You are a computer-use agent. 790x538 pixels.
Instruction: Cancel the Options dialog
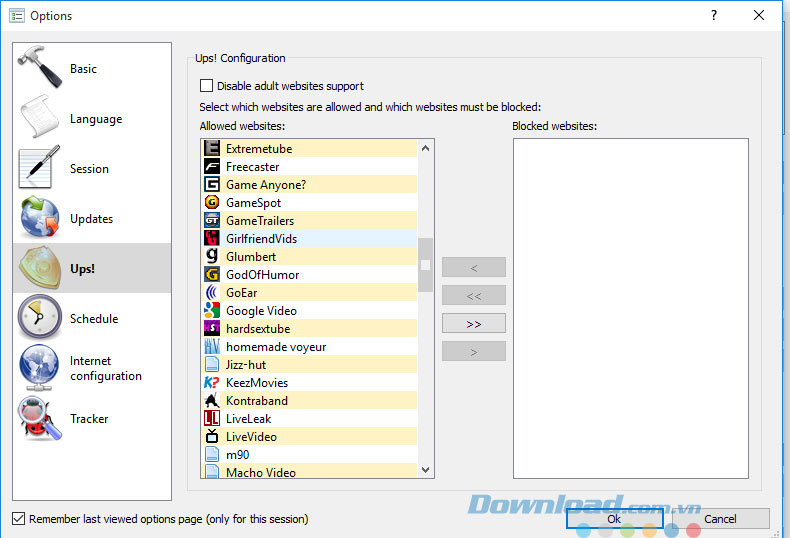point(720,519)
